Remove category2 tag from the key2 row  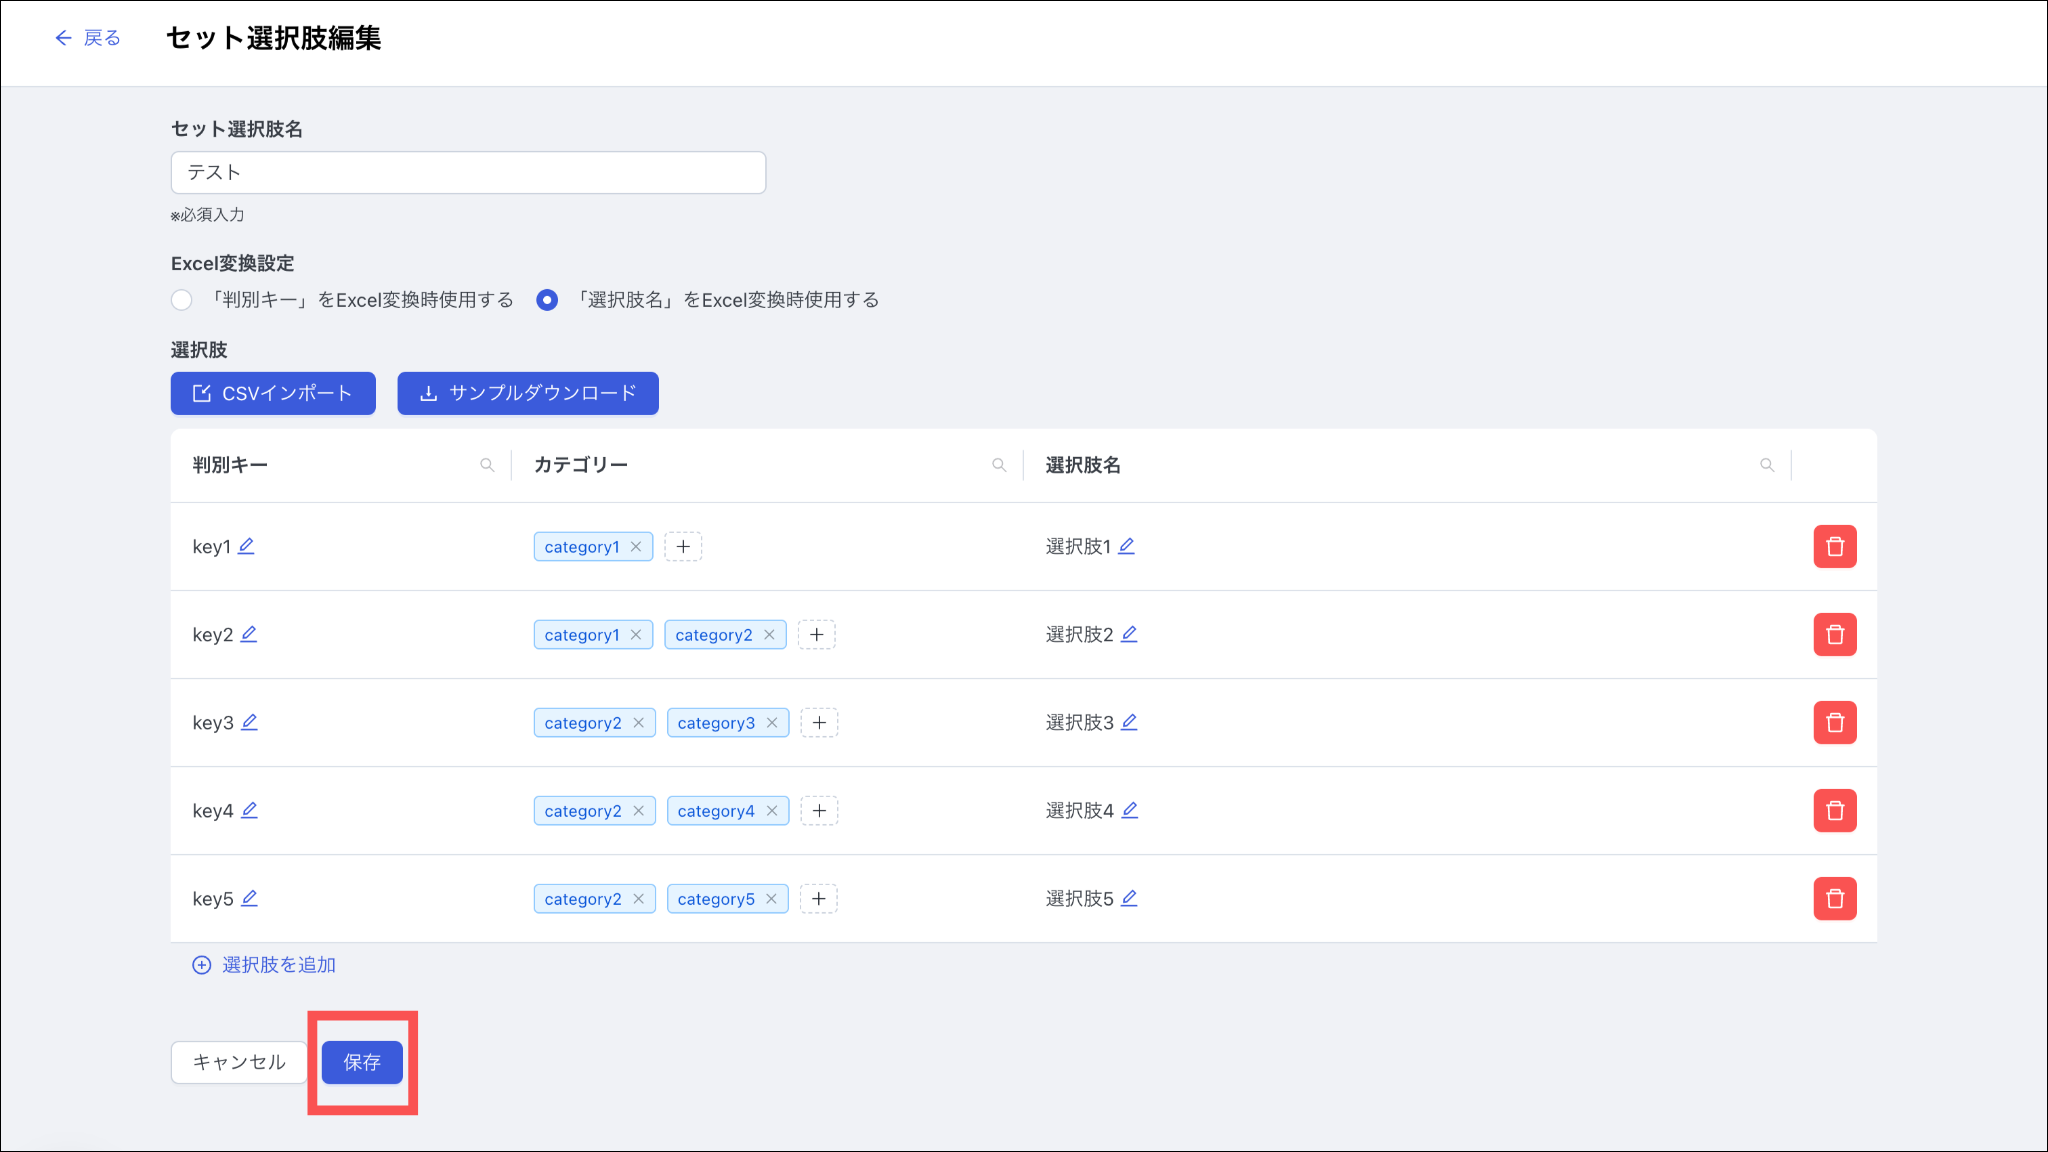pyautogui.click(x=769, y=635)
